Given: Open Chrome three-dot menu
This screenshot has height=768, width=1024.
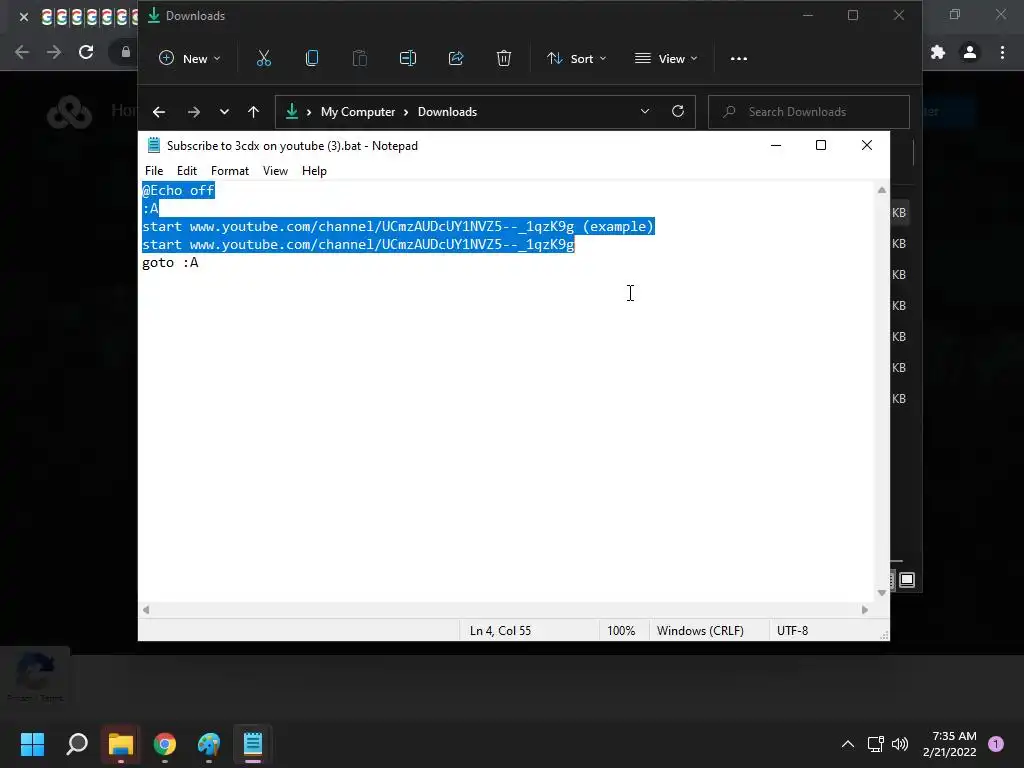Looking at the screenshot, I should pos(1002,52).
